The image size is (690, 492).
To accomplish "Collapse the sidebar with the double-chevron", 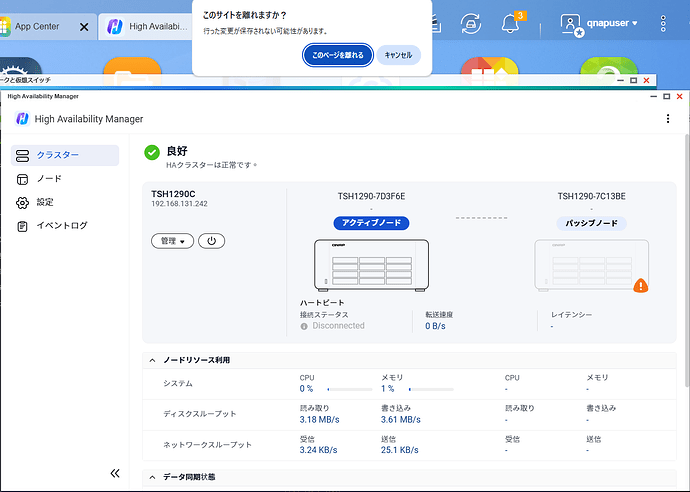I will coord(115,474).
